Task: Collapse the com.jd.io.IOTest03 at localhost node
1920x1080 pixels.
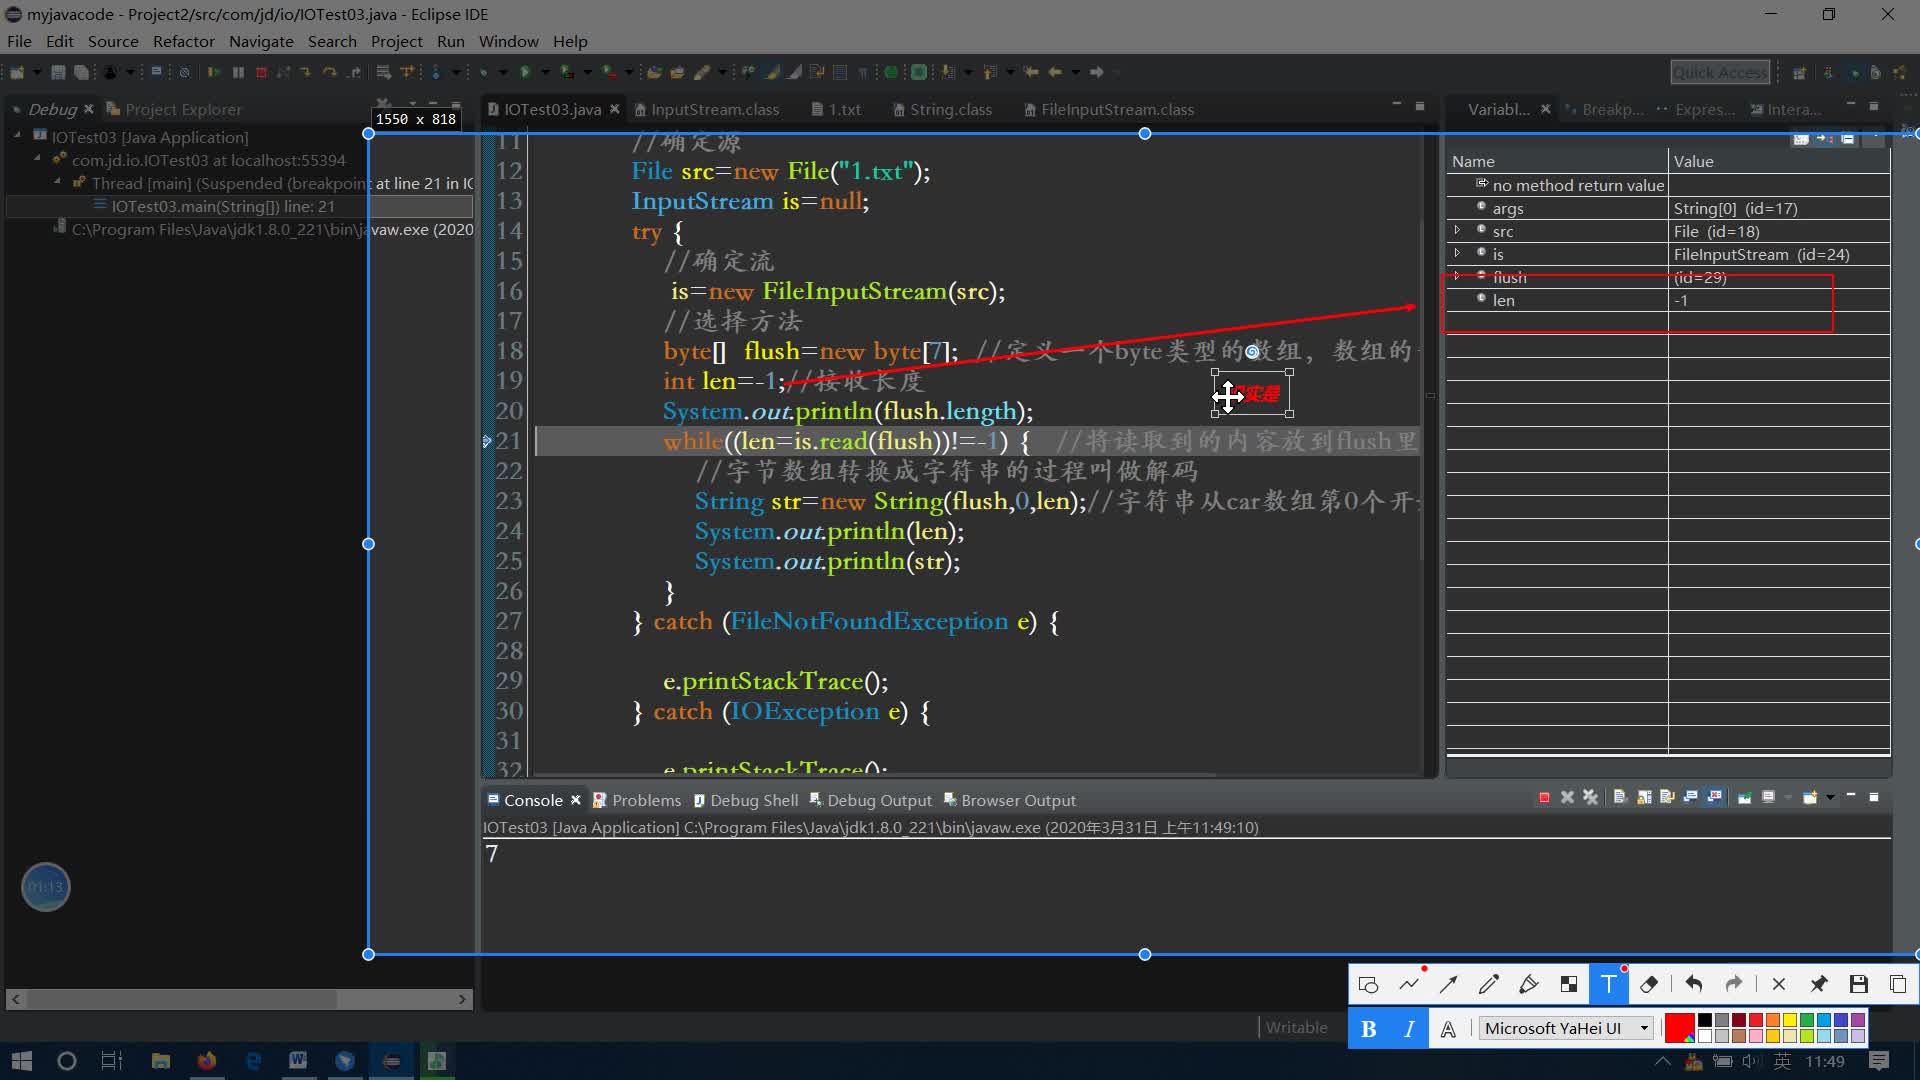Action: pyautogui.click(x=38, y=158)
